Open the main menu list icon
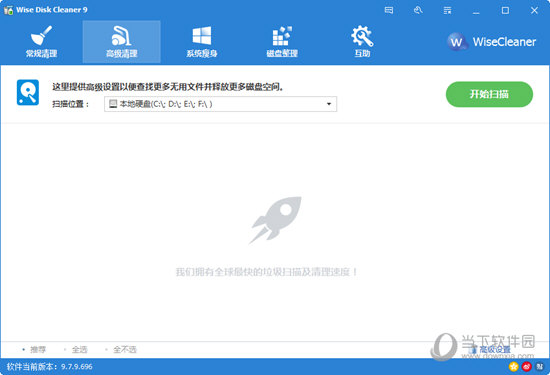The width and height of the screenshot is (550, 375). click(447, 10)
